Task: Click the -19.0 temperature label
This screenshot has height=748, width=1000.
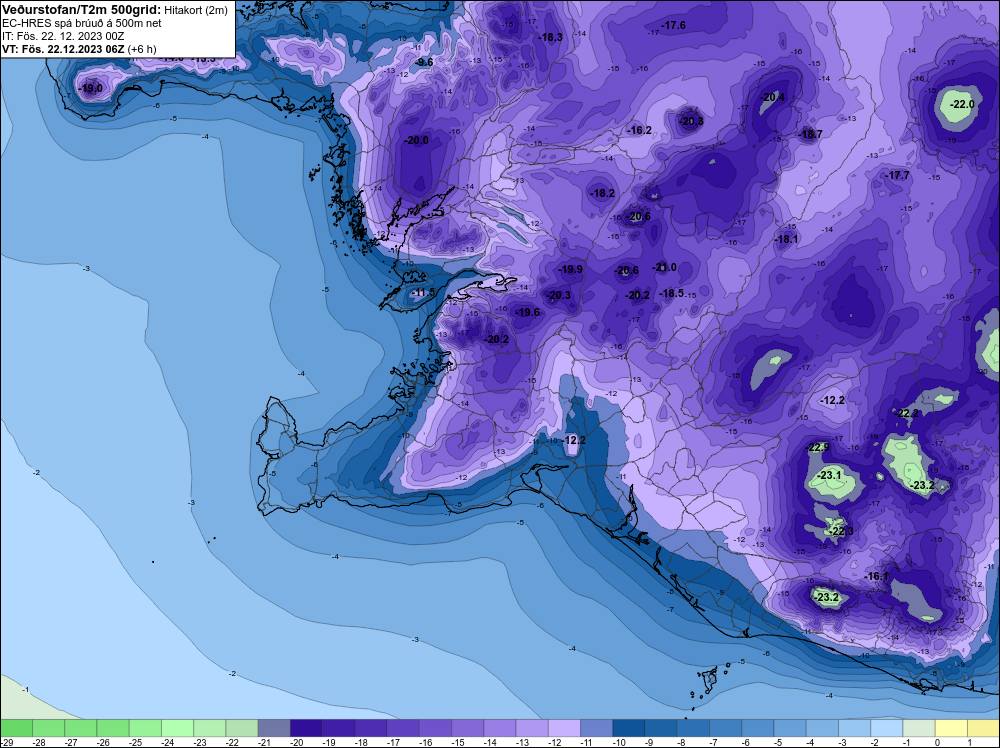Action: (x=91, y=88)
